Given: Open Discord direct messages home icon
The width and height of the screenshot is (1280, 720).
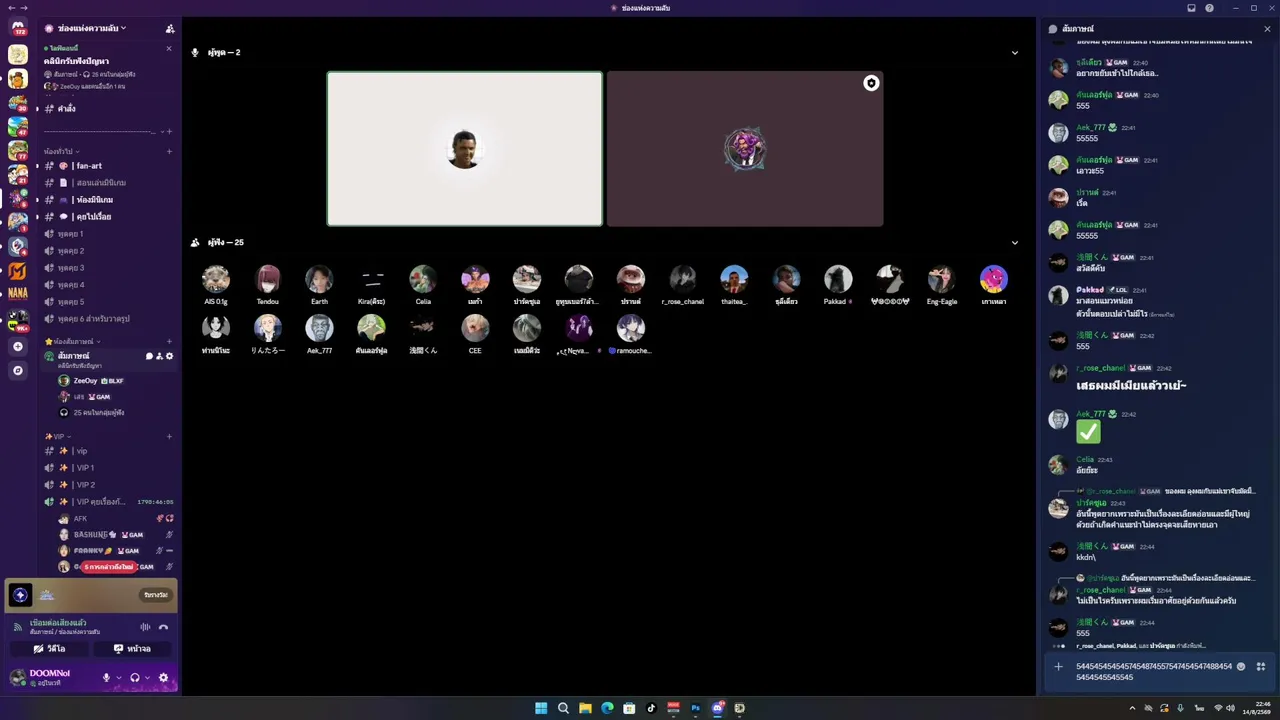Looking at the screenshot, I should coord(18,29).
